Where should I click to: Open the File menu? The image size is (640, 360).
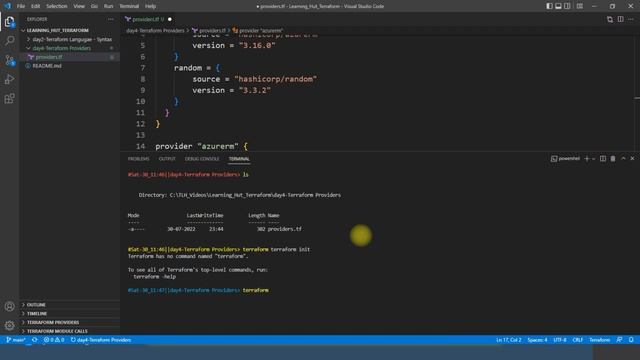click(21, 6)
